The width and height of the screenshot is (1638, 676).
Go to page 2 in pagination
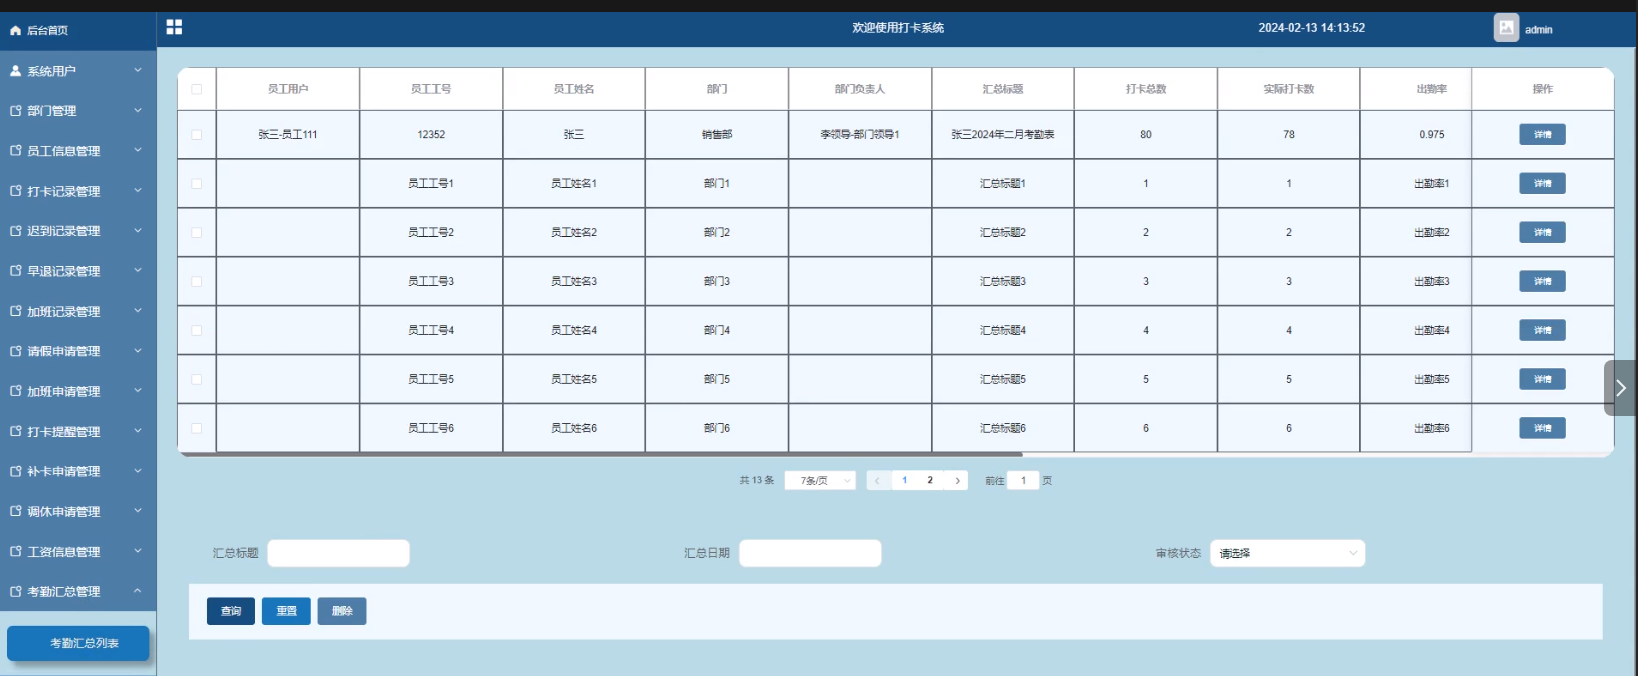click(930, 481)
